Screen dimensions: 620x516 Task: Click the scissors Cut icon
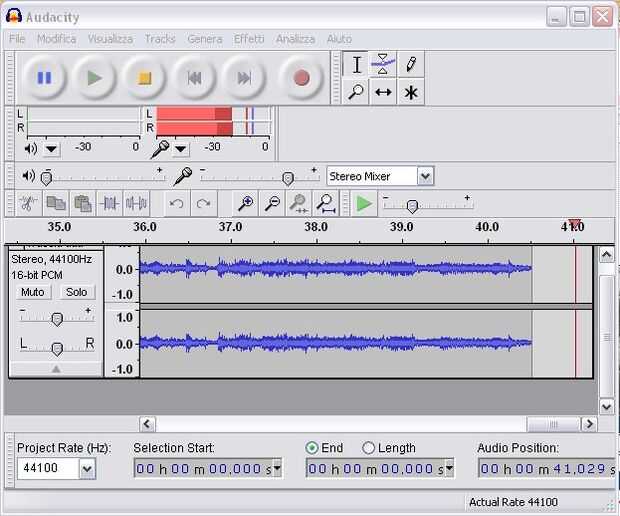28,204
